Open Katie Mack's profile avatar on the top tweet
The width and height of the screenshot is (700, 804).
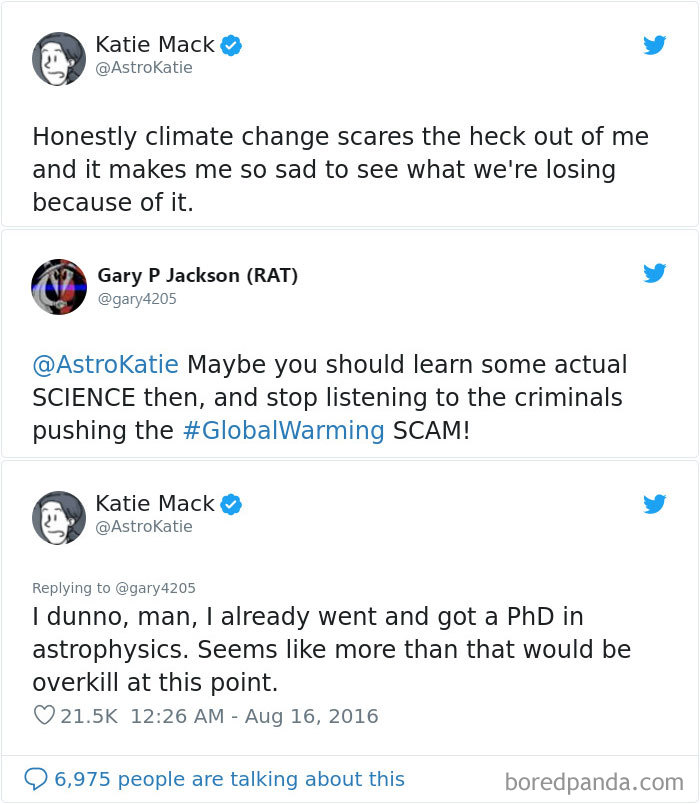point(58,58)
